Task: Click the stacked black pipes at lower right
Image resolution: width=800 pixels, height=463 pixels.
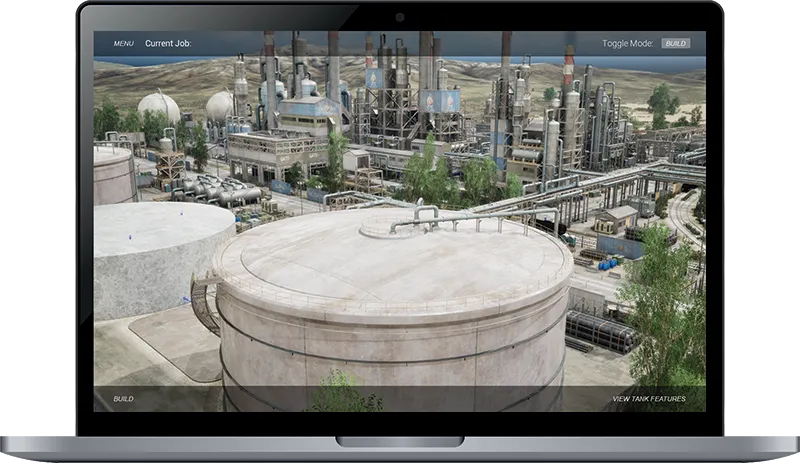Action: (600, 330)
